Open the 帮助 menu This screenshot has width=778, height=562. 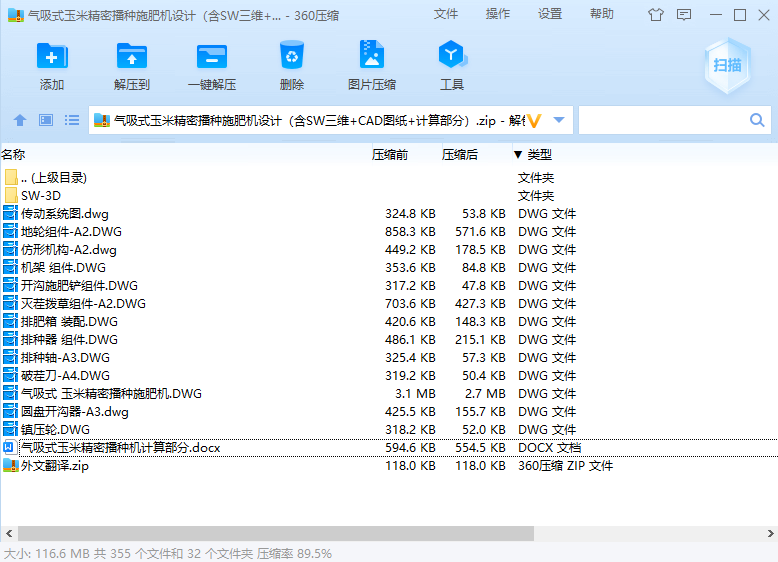602,14
